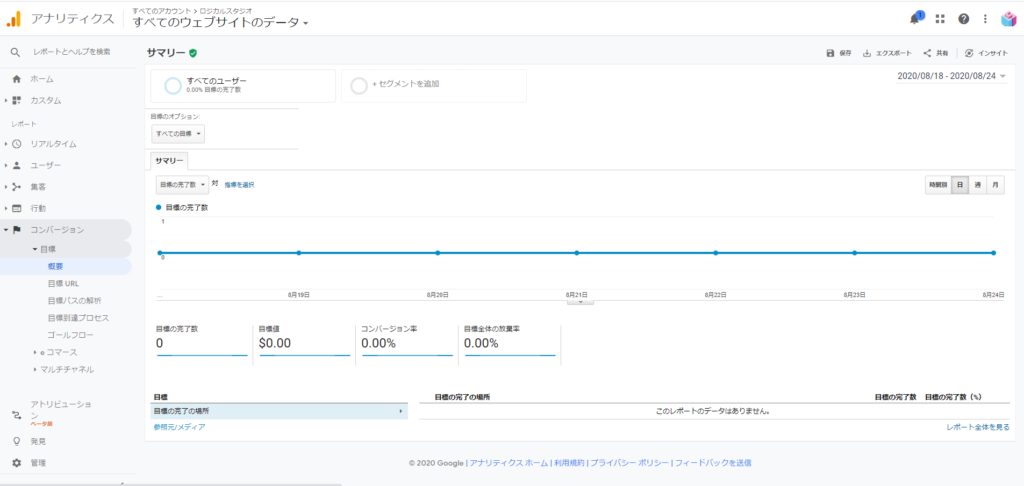Click the search magnifier icon in sidebar
The image size is (1024, 486).
[16, 52]
